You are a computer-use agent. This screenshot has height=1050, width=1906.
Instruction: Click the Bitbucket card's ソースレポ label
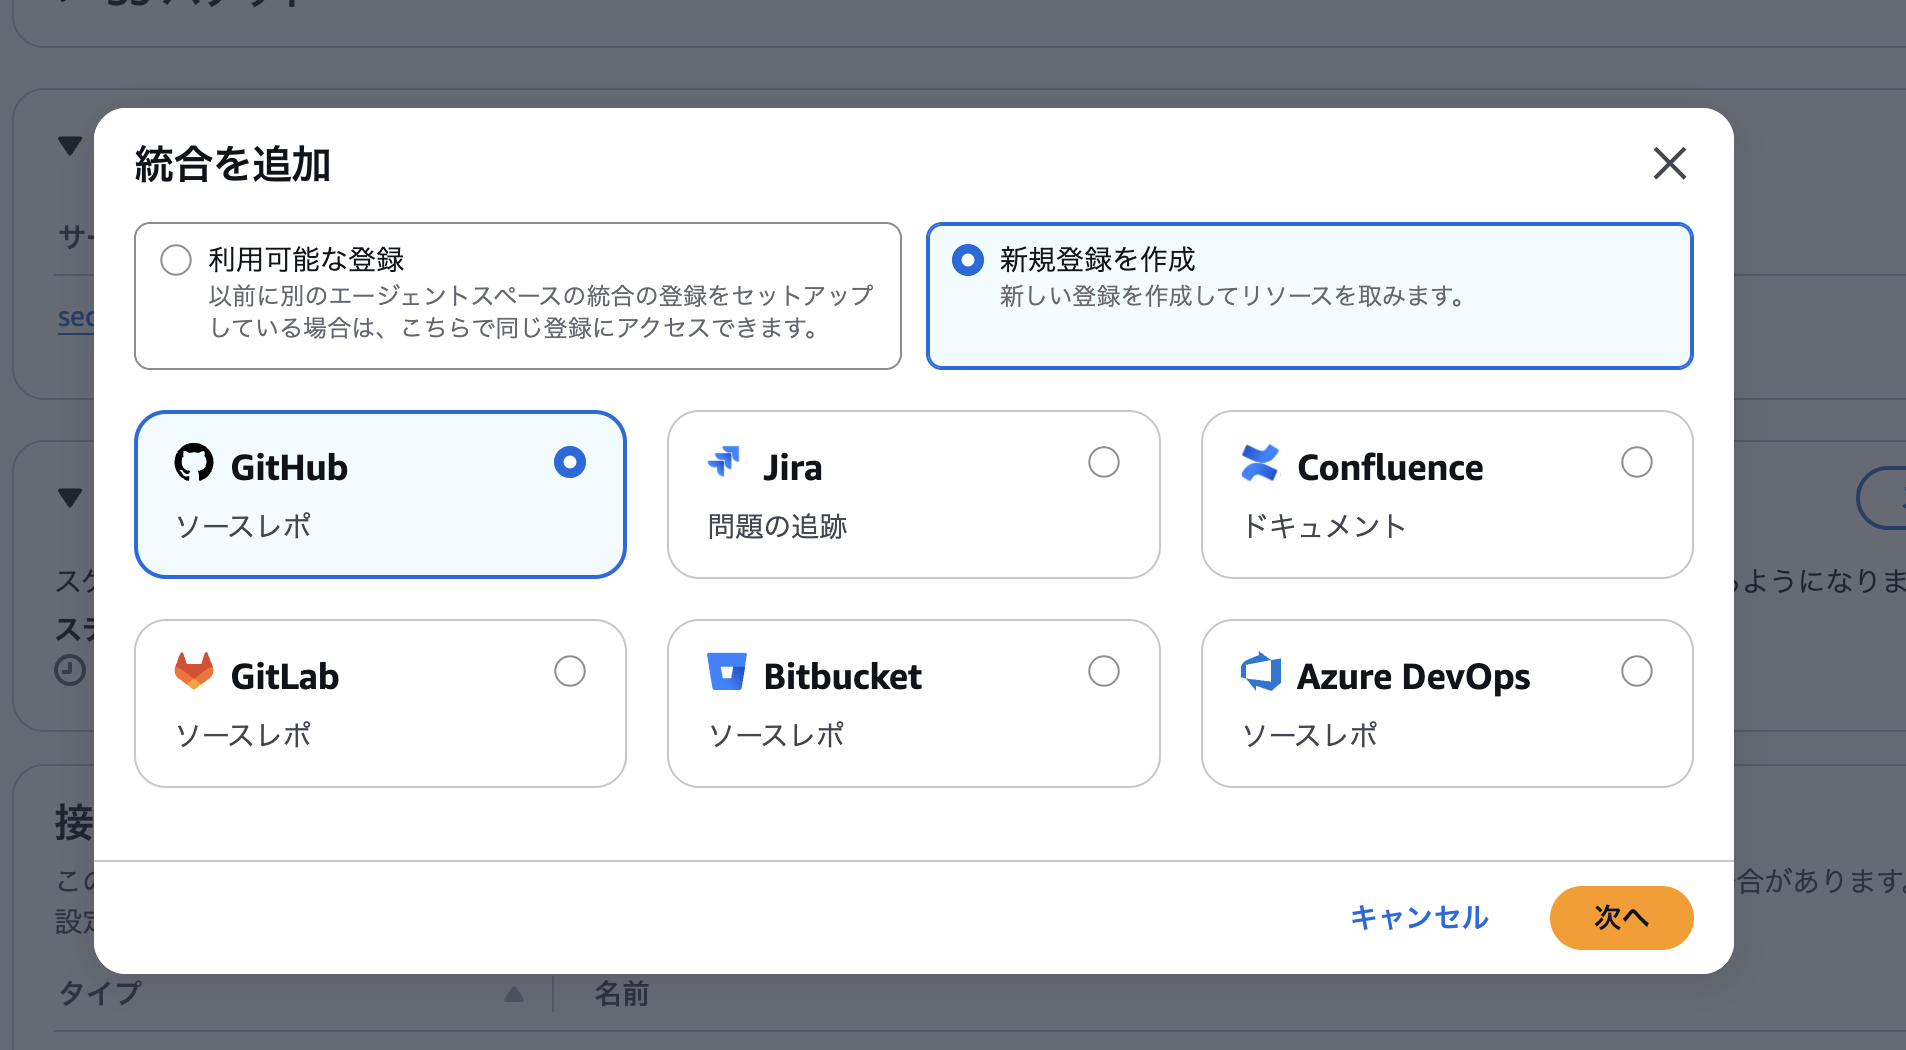tap(776, 735)
